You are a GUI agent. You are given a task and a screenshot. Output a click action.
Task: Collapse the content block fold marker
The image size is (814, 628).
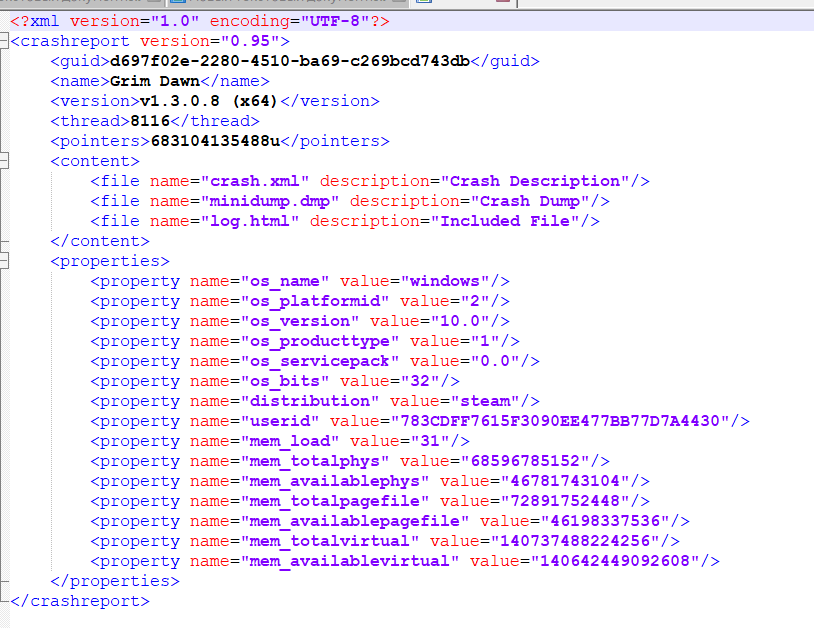pyautogui.click(x=4, y=161)
